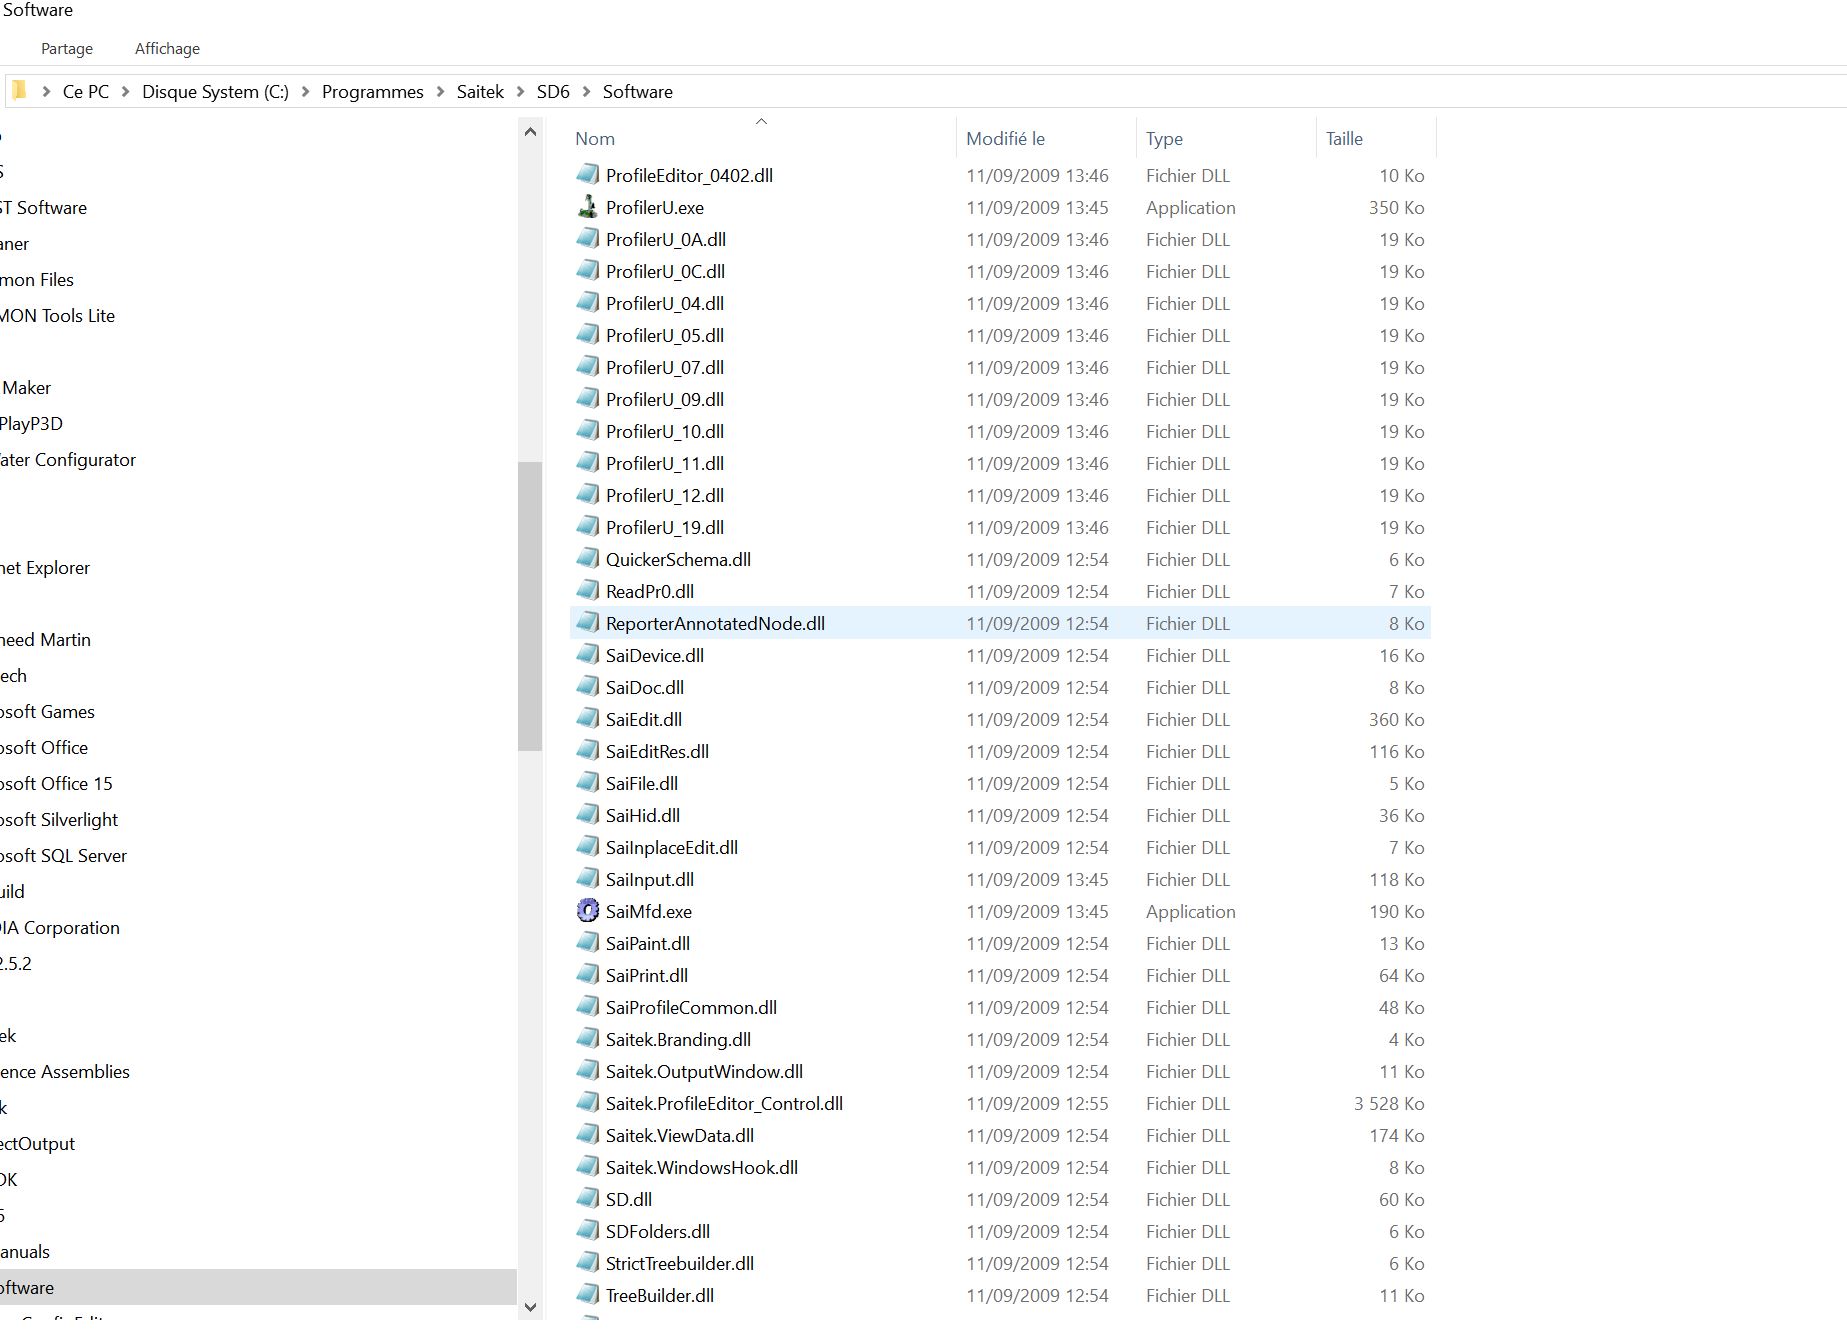Go to Programmes breadcrumb folder
Viewport: 1847px width, 1338px height.
(373, 92)
